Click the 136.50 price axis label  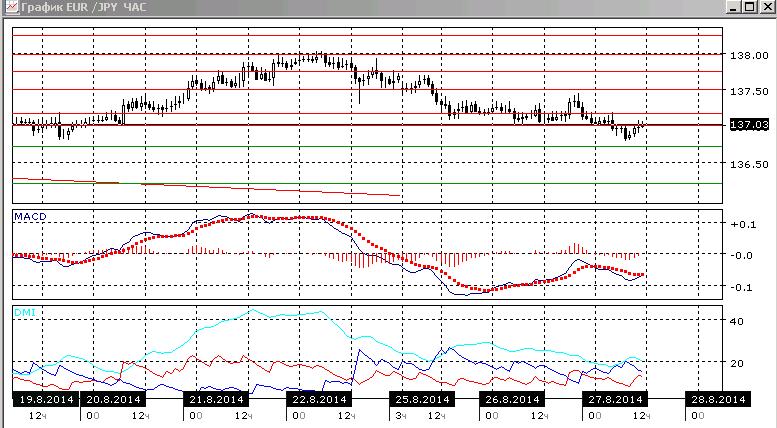point(749,164)
